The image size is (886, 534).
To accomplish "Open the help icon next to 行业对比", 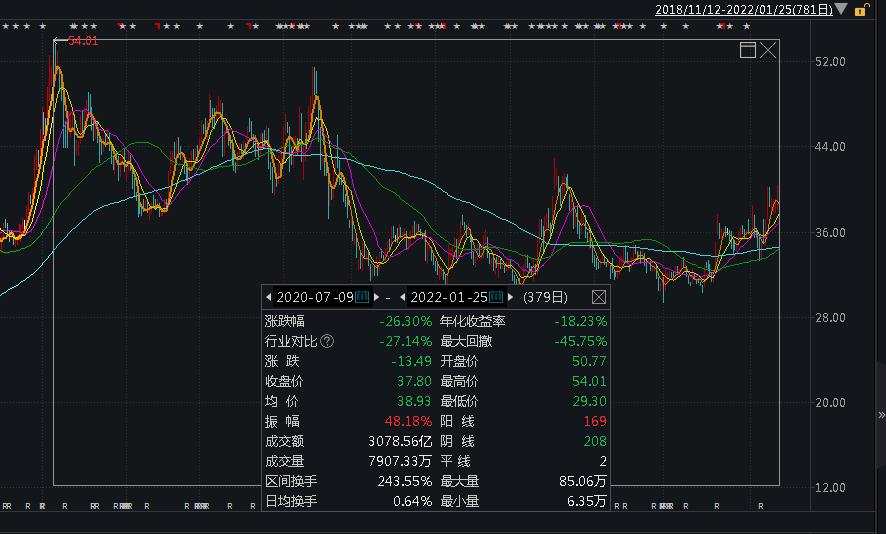I will point(327,341).
